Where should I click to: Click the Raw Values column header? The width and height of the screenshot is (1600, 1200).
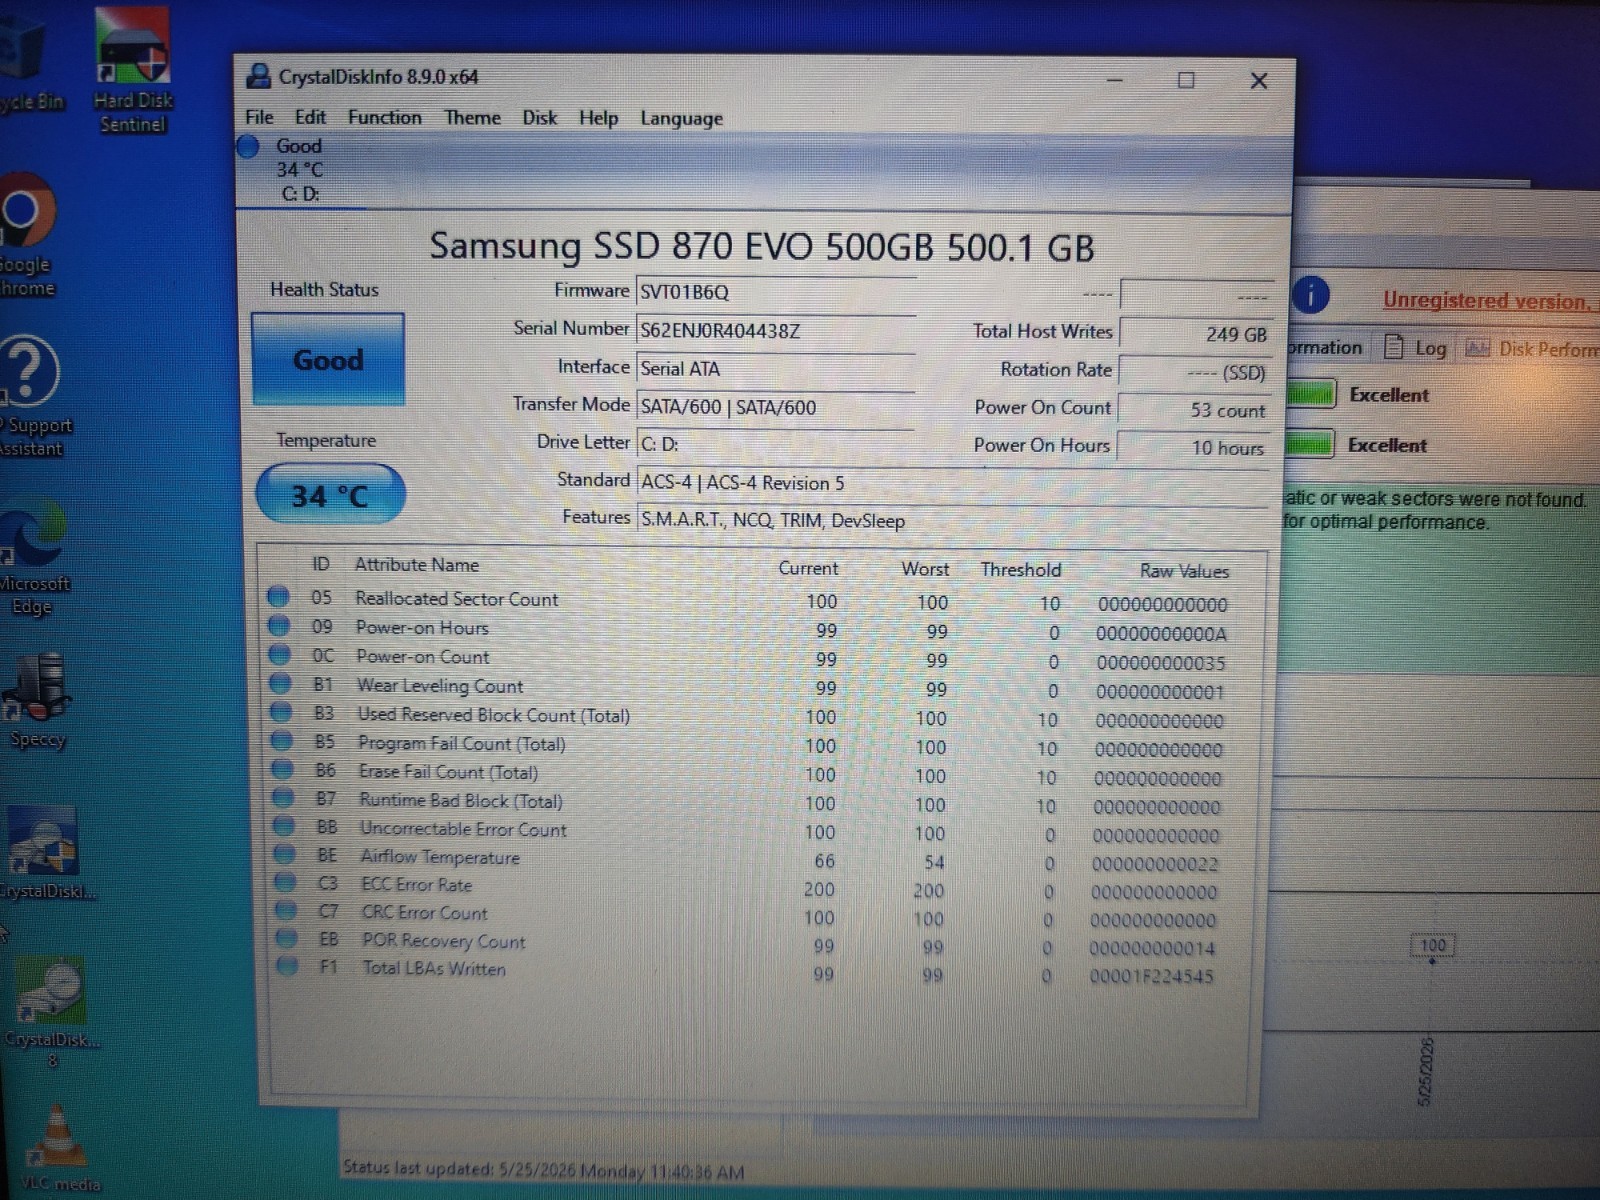(x=1184, y=571)
